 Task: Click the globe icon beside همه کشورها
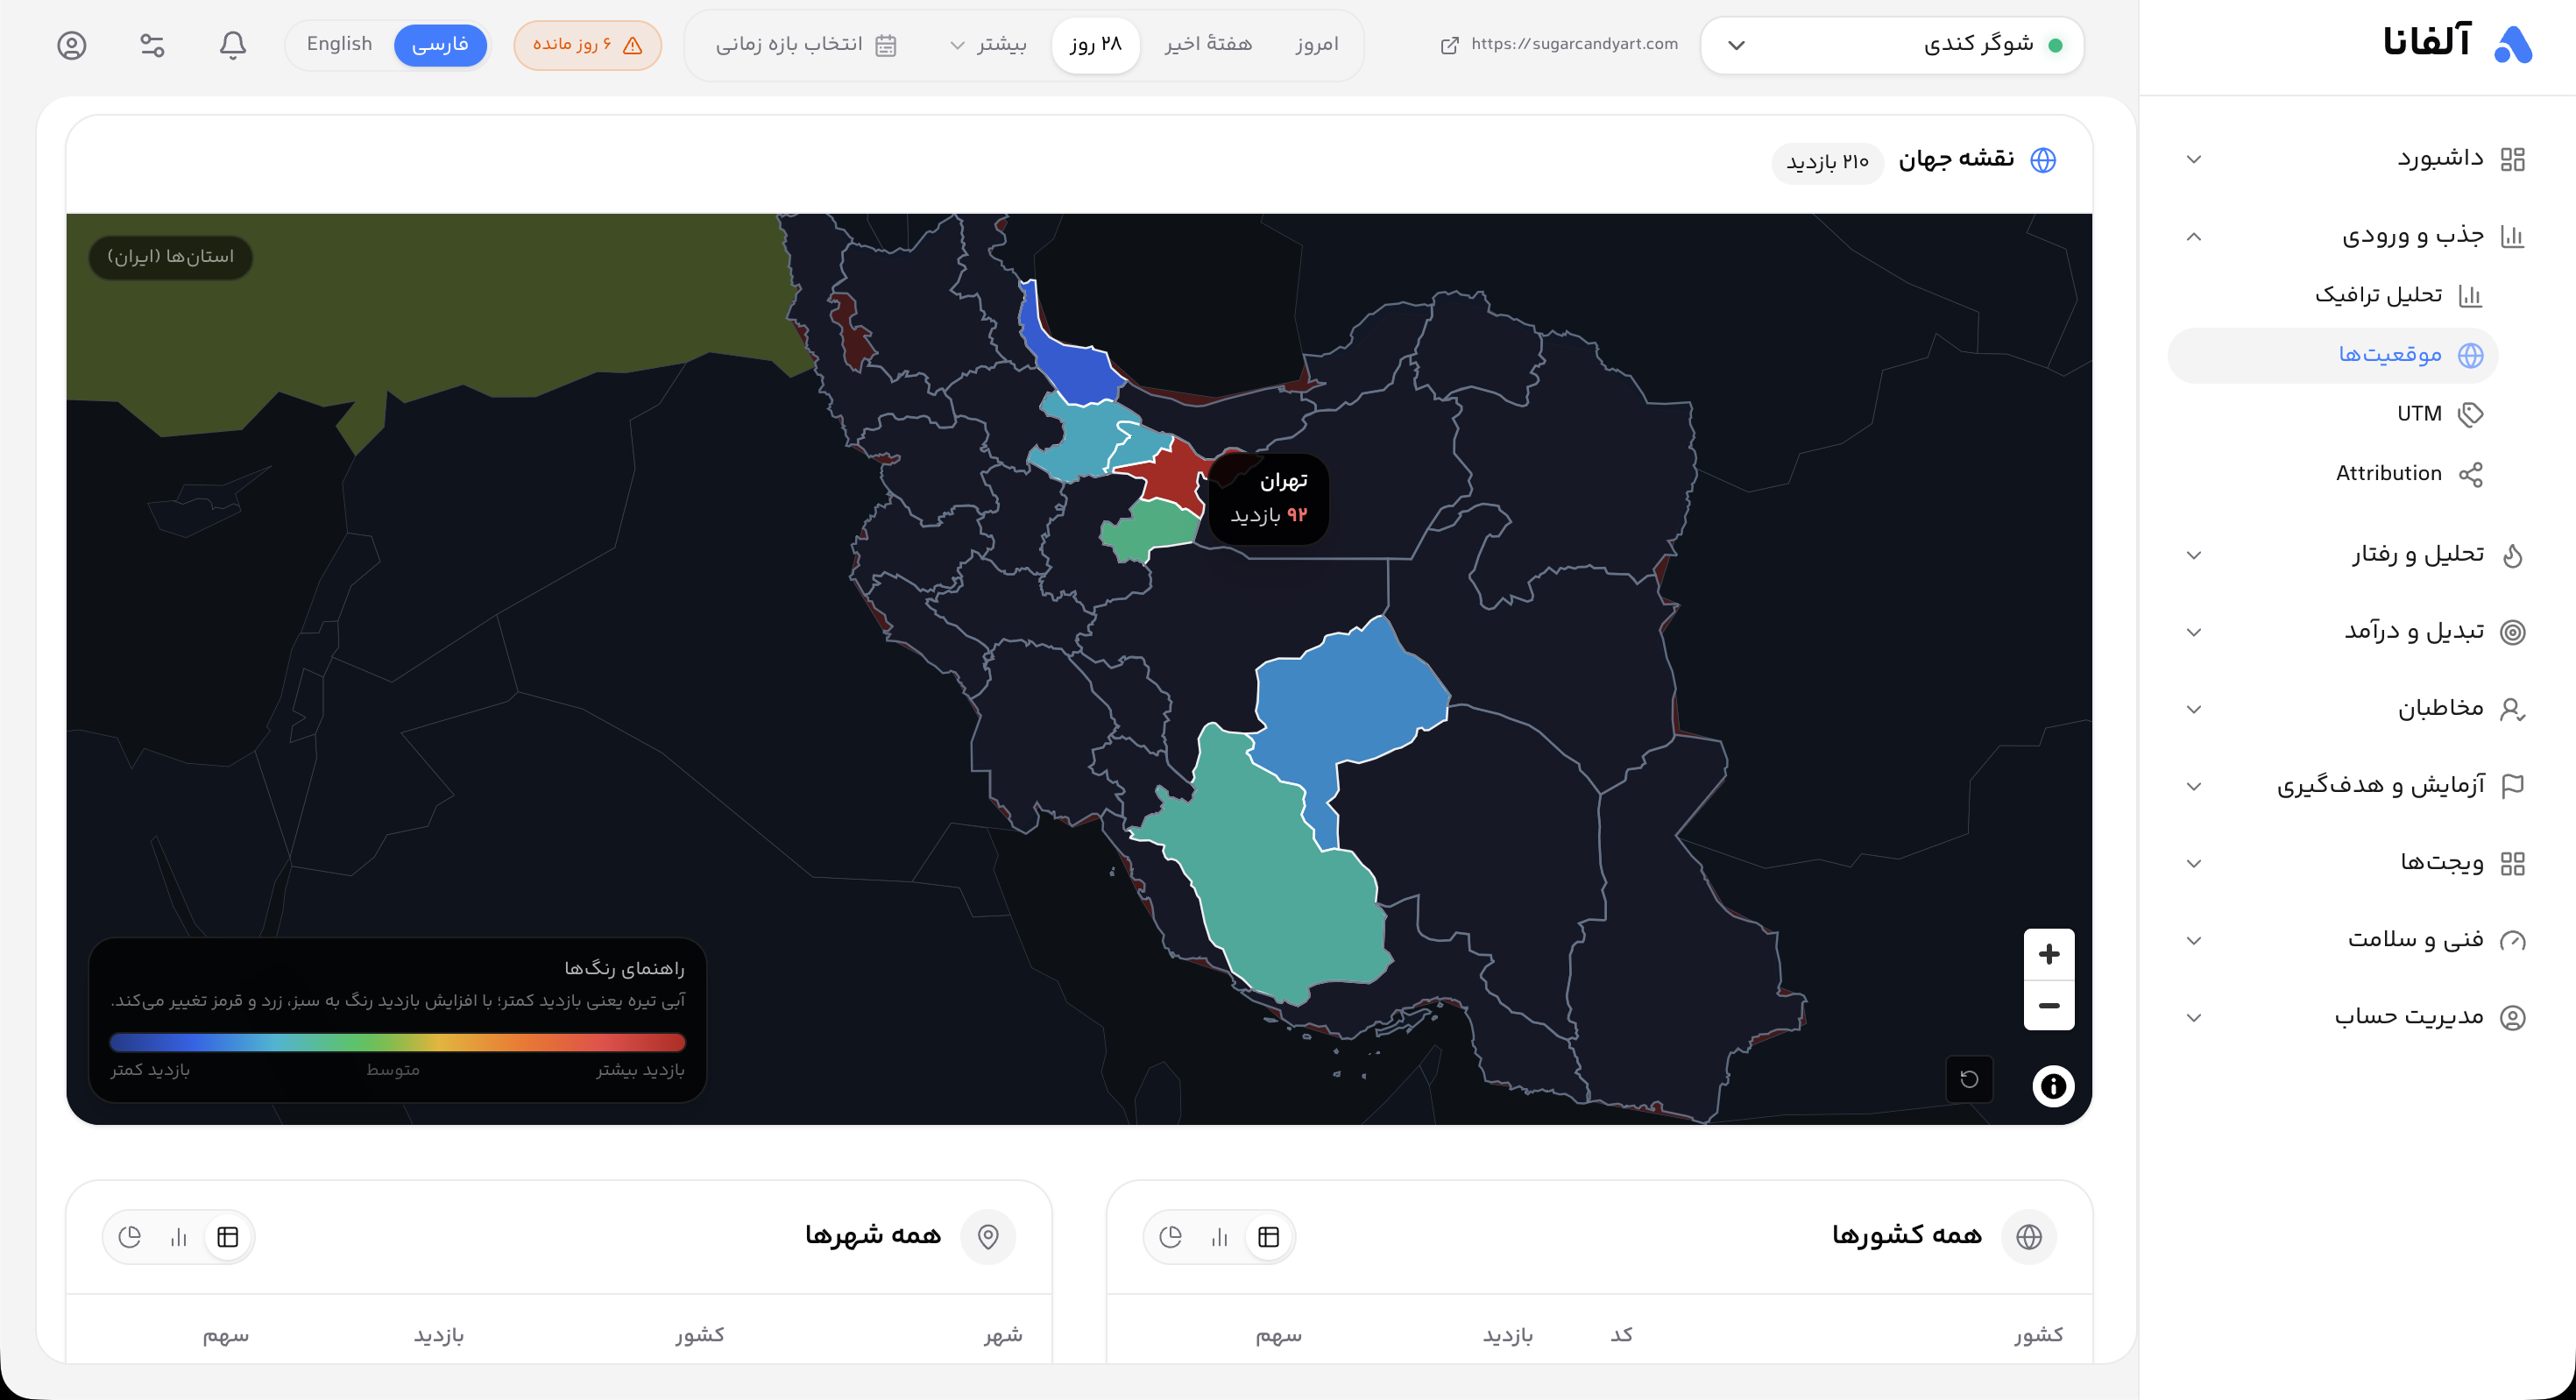coord(2029,1237)
